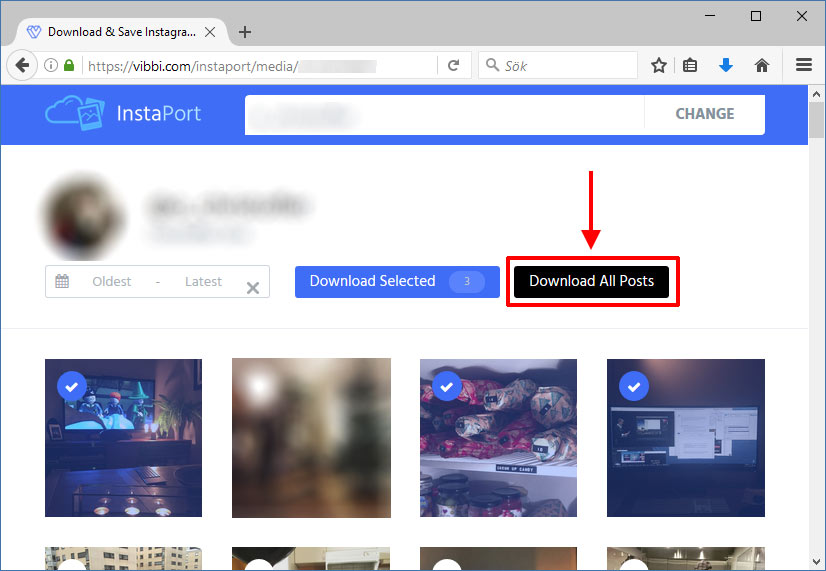Open the blurred second thumbnail
This screenshot has height=571, width=826.
[311, 438]
